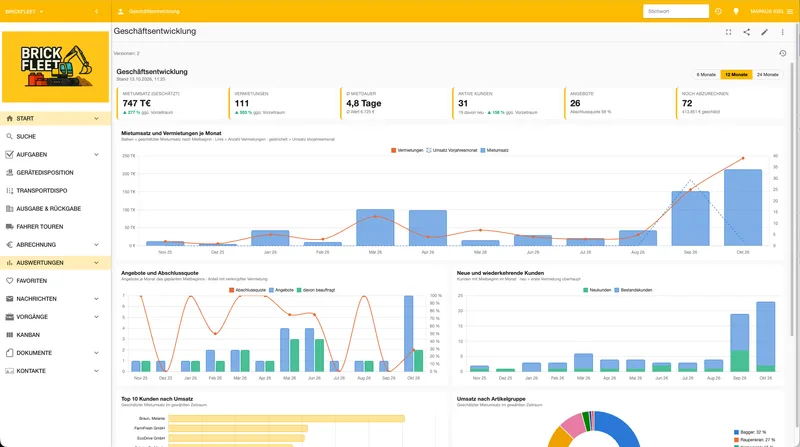
Task: Open the BRICKFLEET workspace dropdown
Action: [x=24, y=11]
